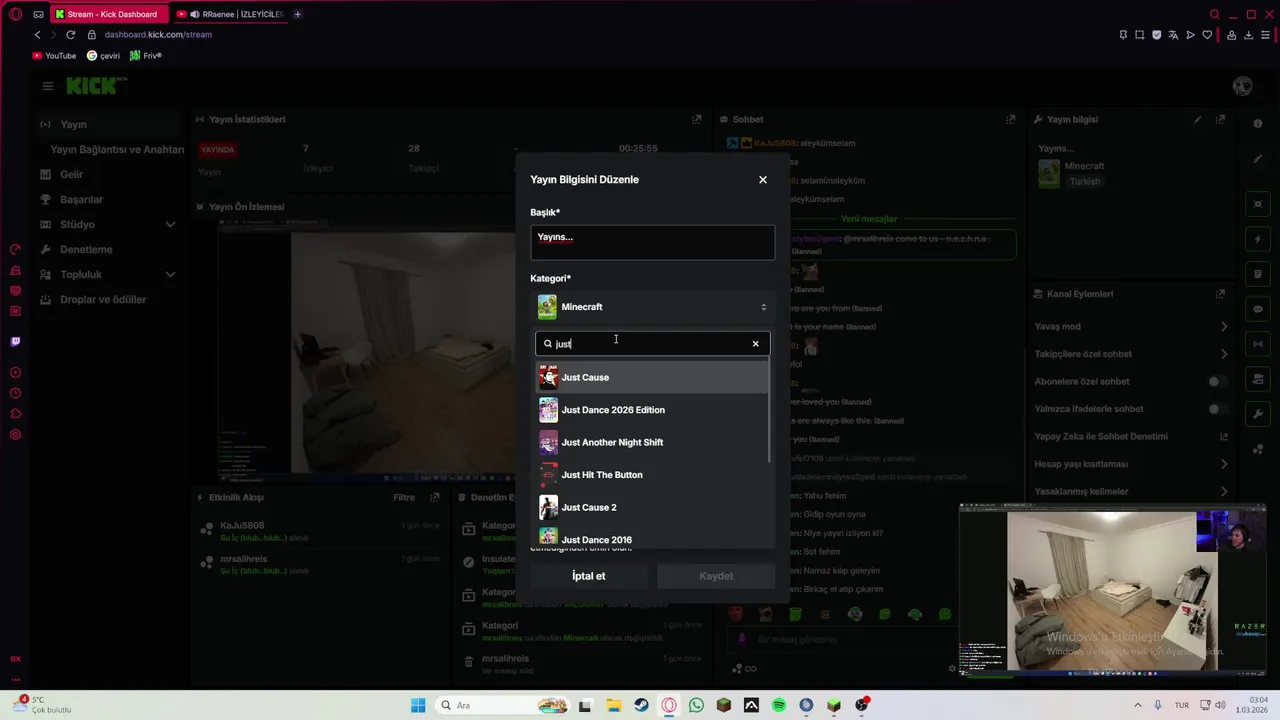Switch to the RRaenee browser tab

pyautogui.click(x=231, y=14)
